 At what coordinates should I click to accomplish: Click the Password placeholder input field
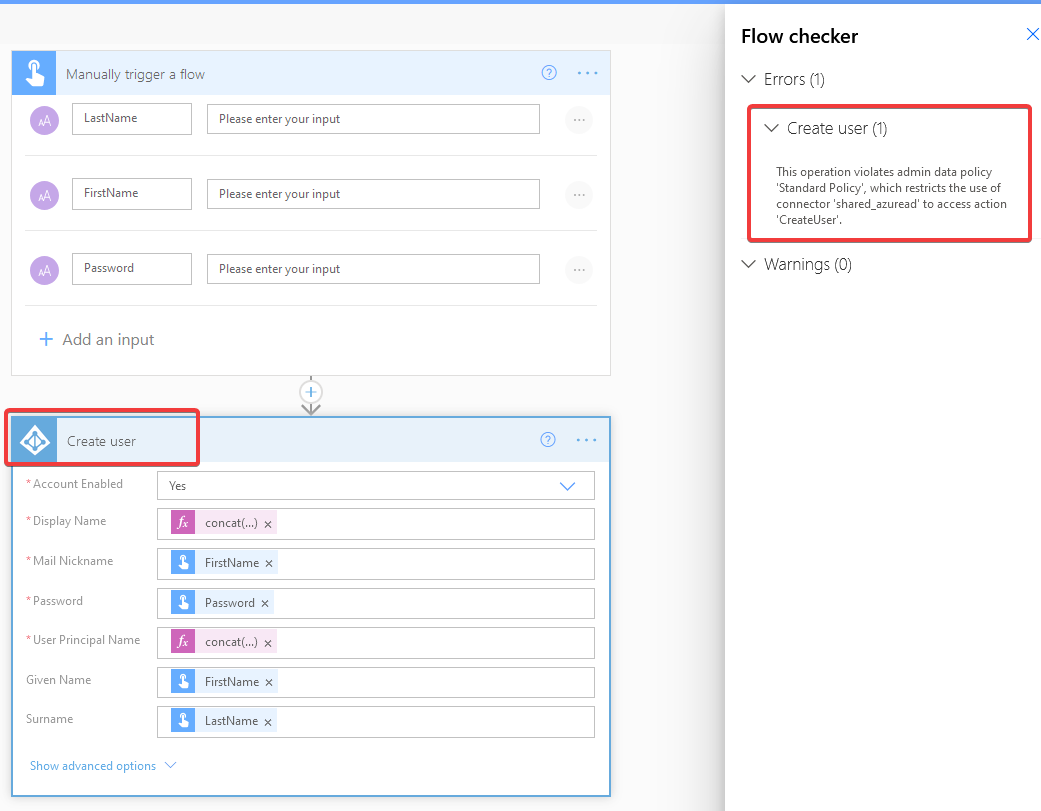pos(373,268)
